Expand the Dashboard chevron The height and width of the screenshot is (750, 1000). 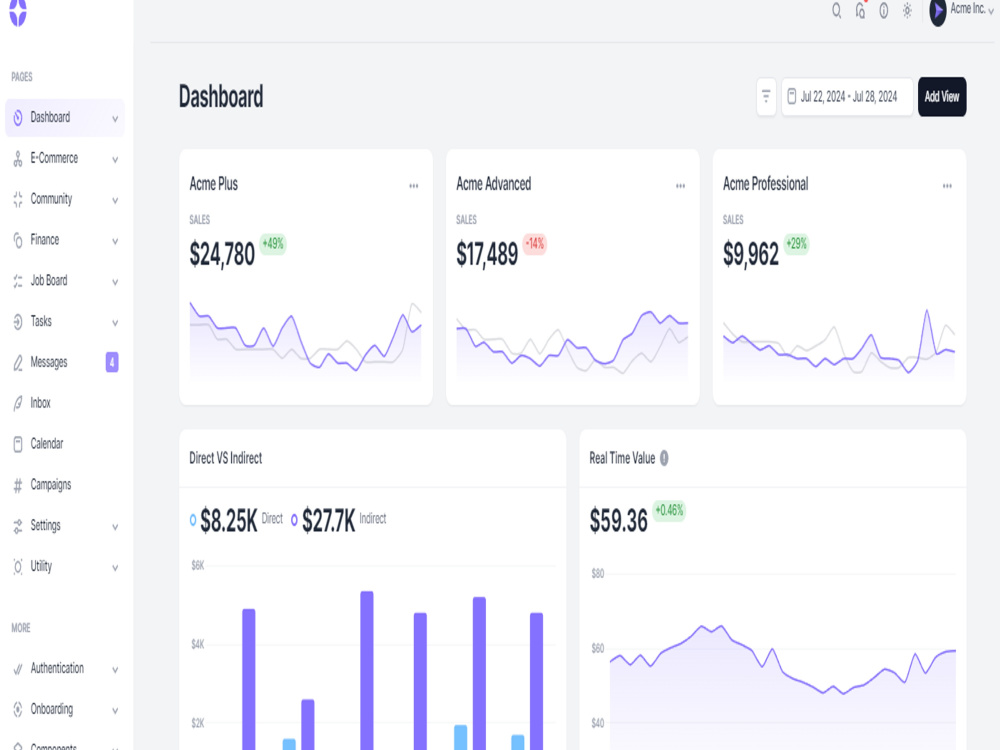(115, 119)
